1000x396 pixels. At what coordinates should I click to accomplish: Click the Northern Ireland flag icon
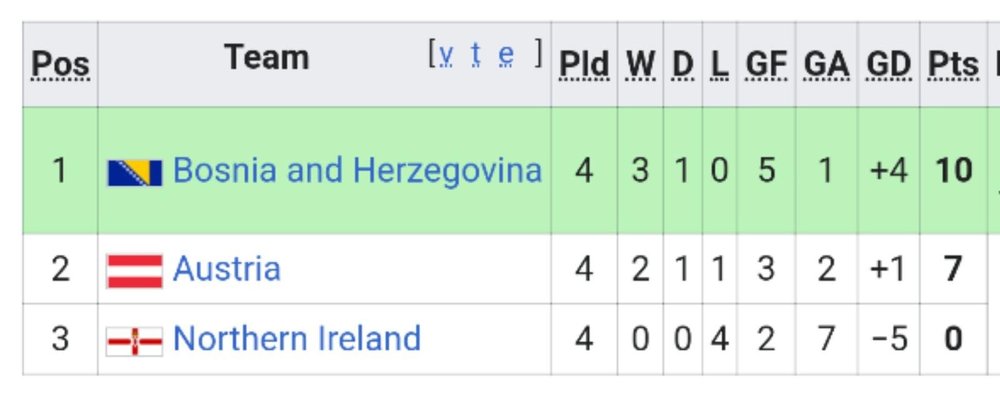[135, 341]
